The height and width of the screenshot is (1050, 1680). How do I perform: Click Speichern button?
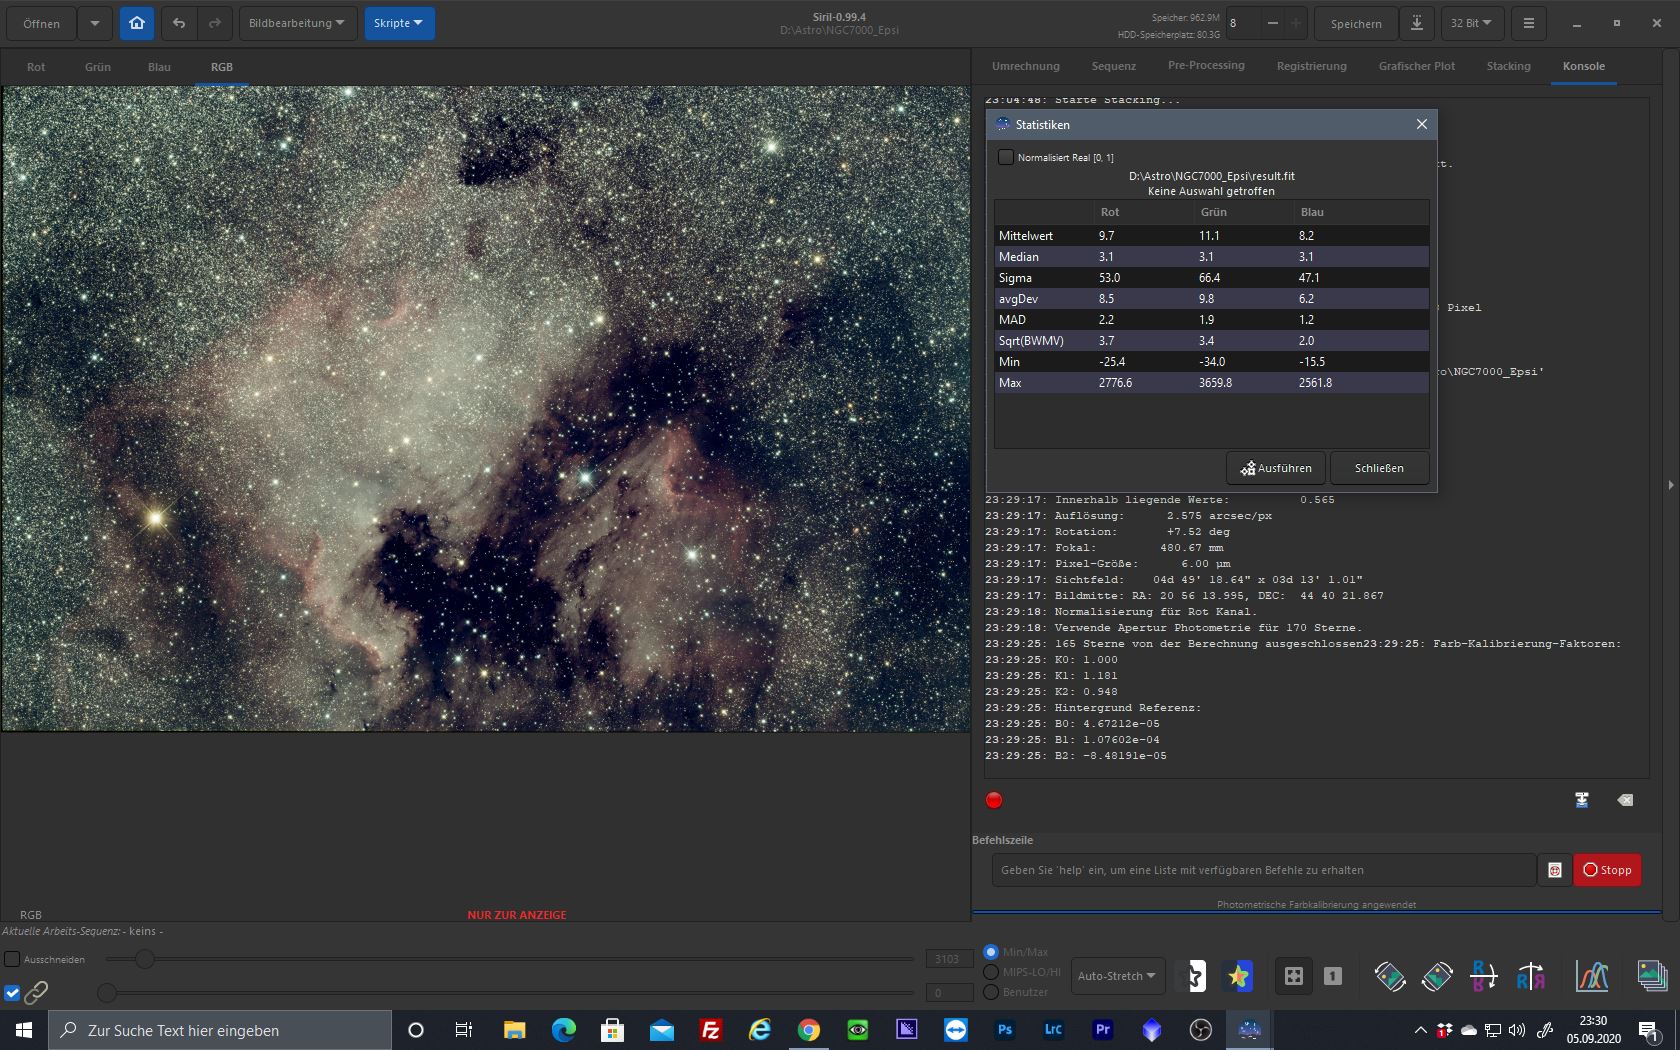pos(1356,23)
